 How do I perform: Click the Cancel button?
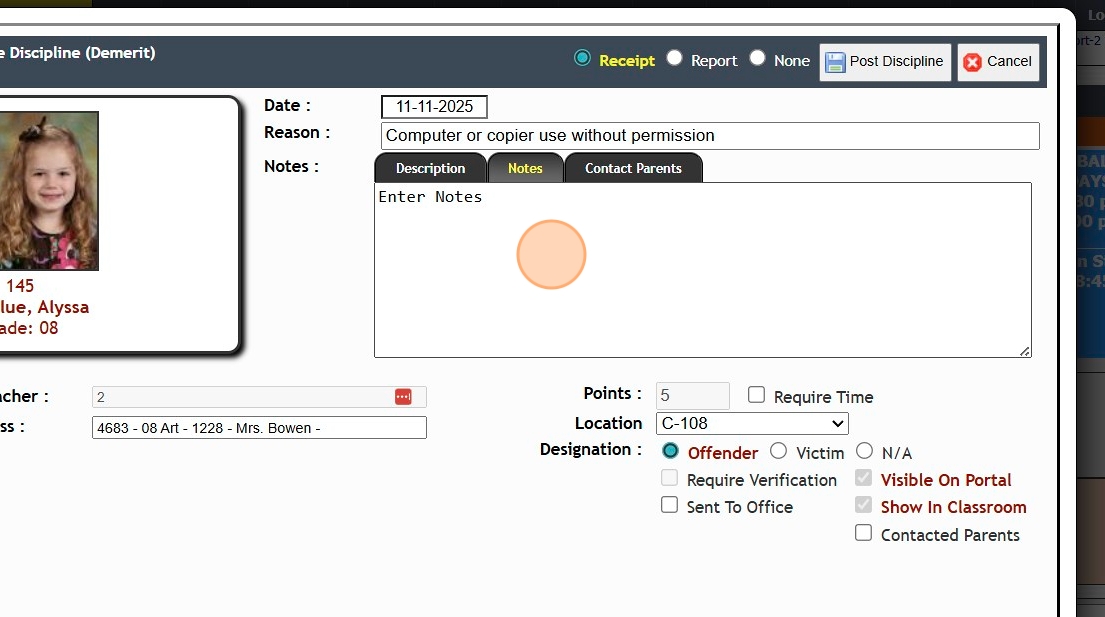point(998,62)
